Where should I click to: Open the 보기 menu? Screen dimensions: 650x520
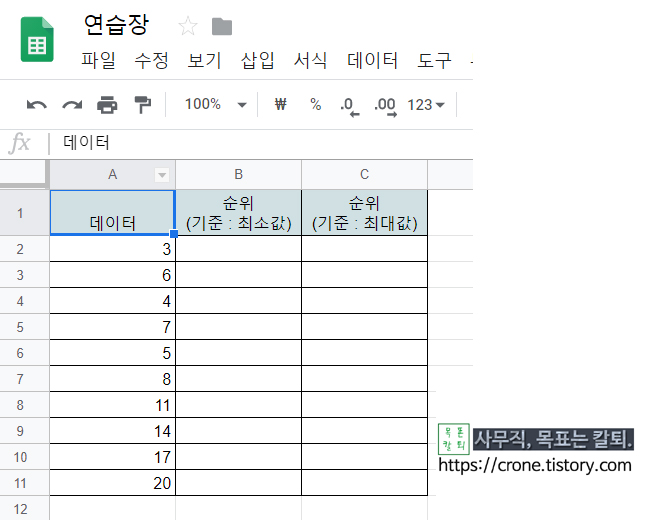click(x=204, y=61)
